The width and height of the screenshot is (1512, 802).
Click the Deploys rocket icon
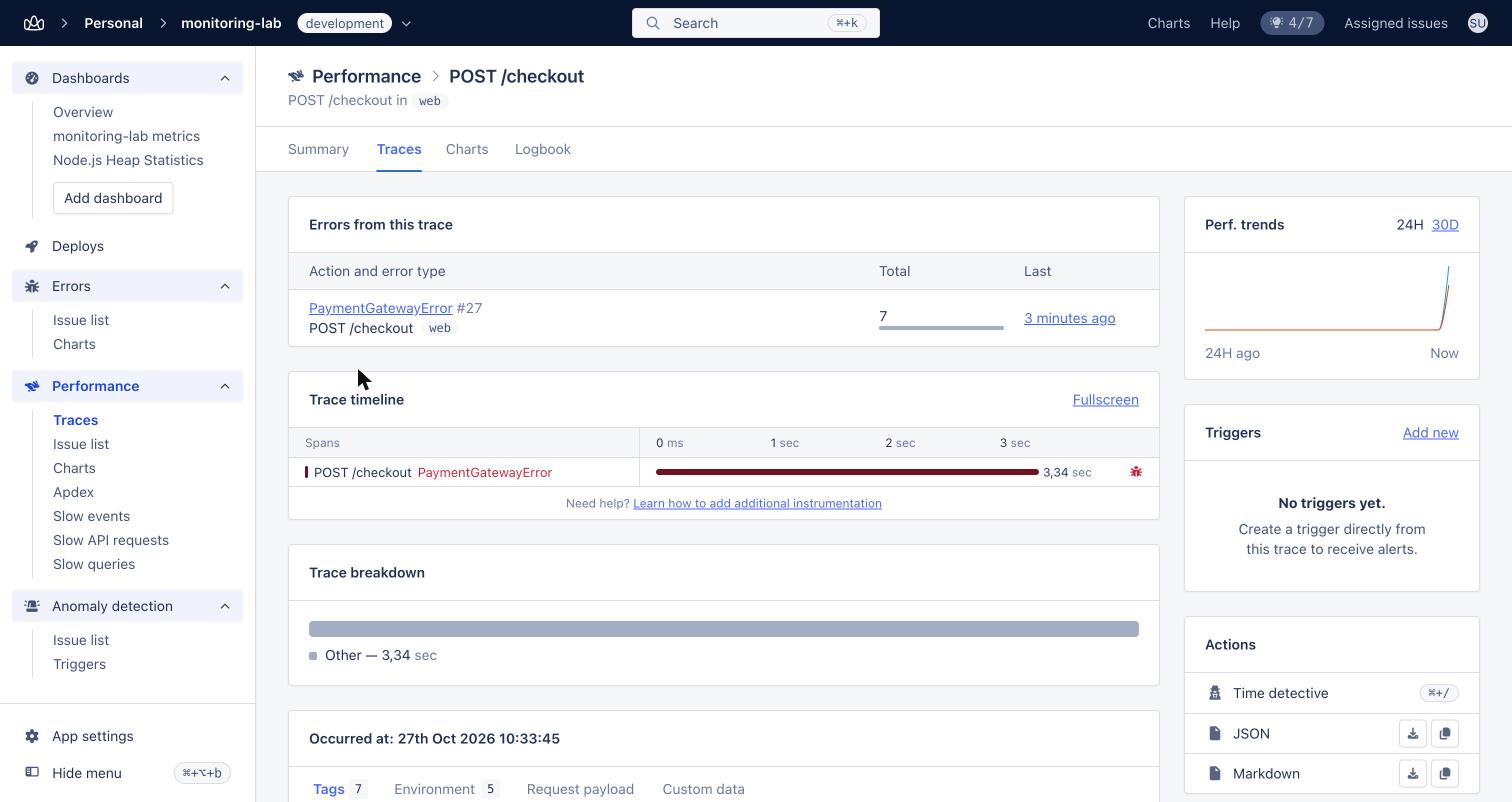click(32, 246)
